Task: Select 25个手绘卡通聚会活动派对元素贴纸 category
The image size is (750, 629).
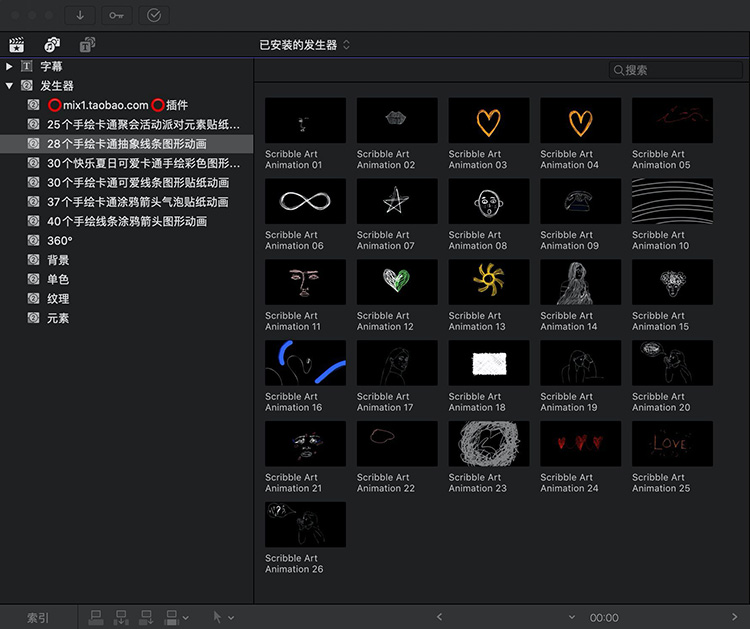Action: (x=126, y=124)
